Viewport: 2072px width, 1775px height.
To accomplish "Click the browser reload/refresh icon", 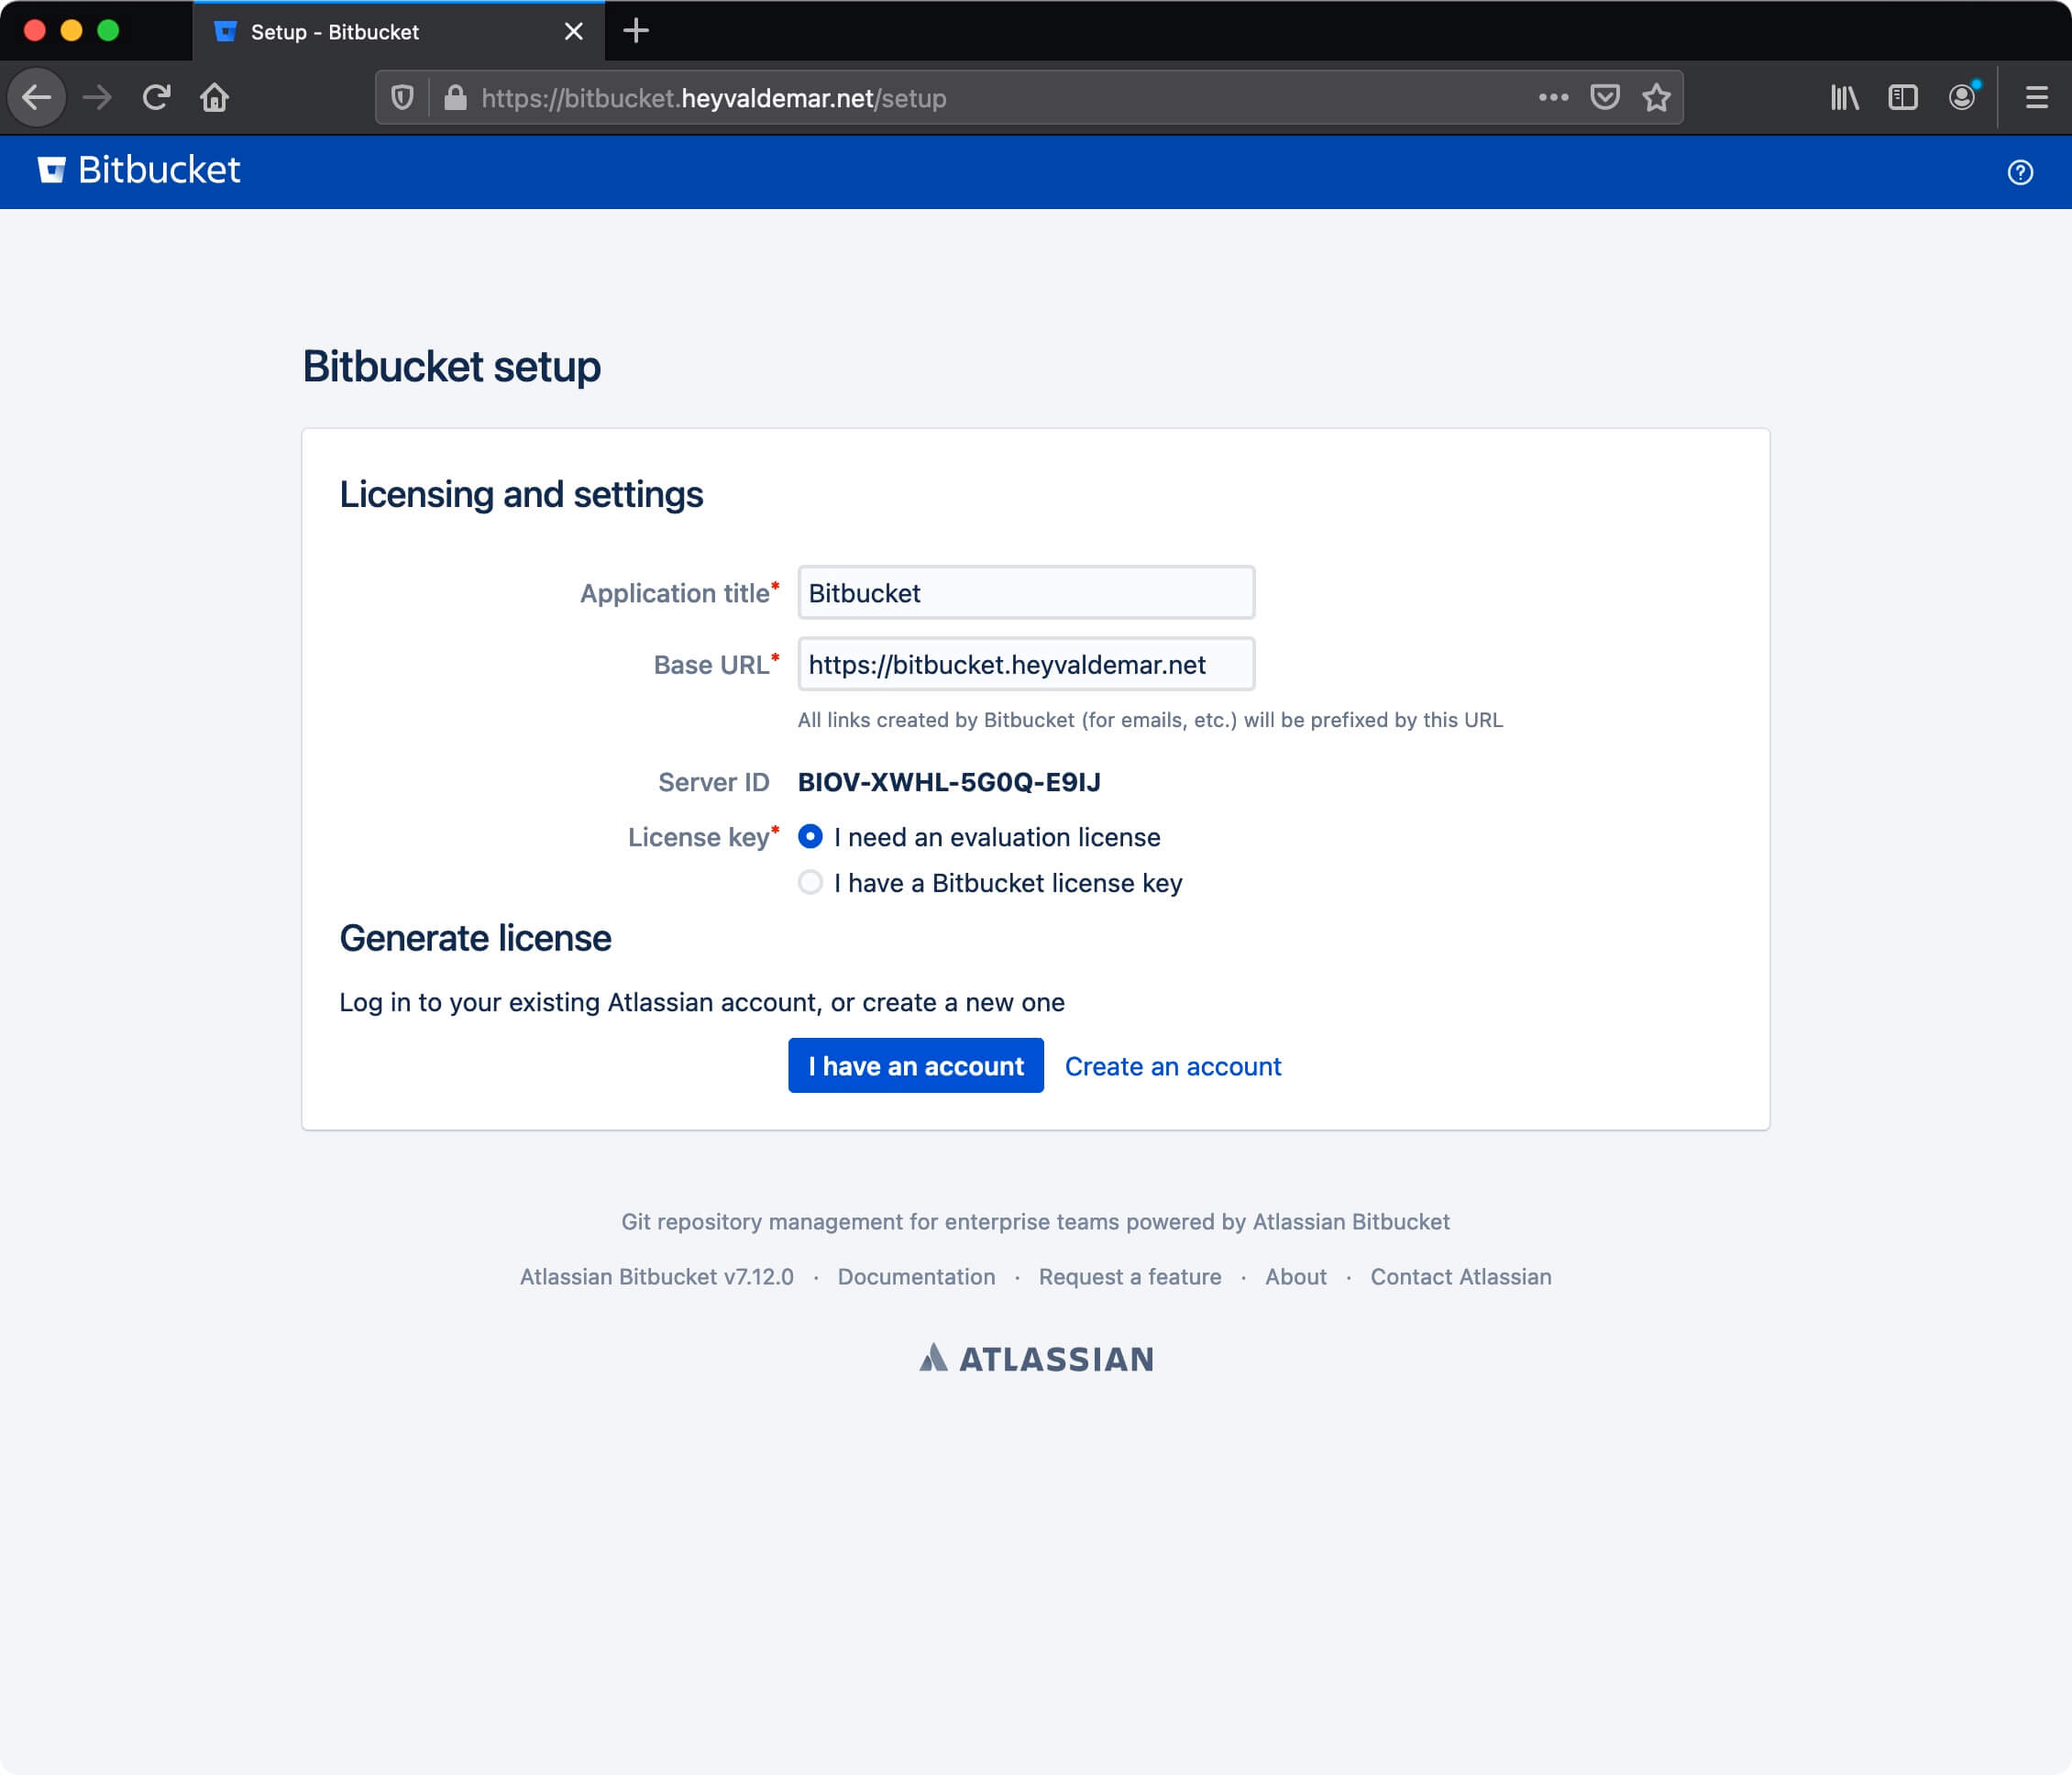I will pyautogui.click(x=159, y=97).
